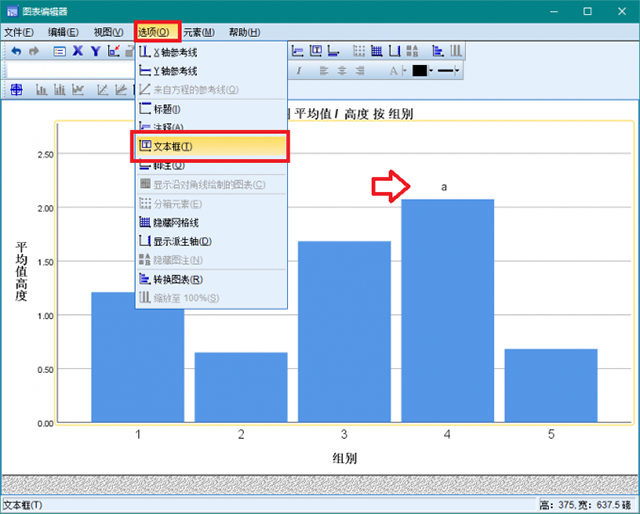
Task: Choose 隐藏网格线 in the options menu
Action: click(x=211, y=223)
